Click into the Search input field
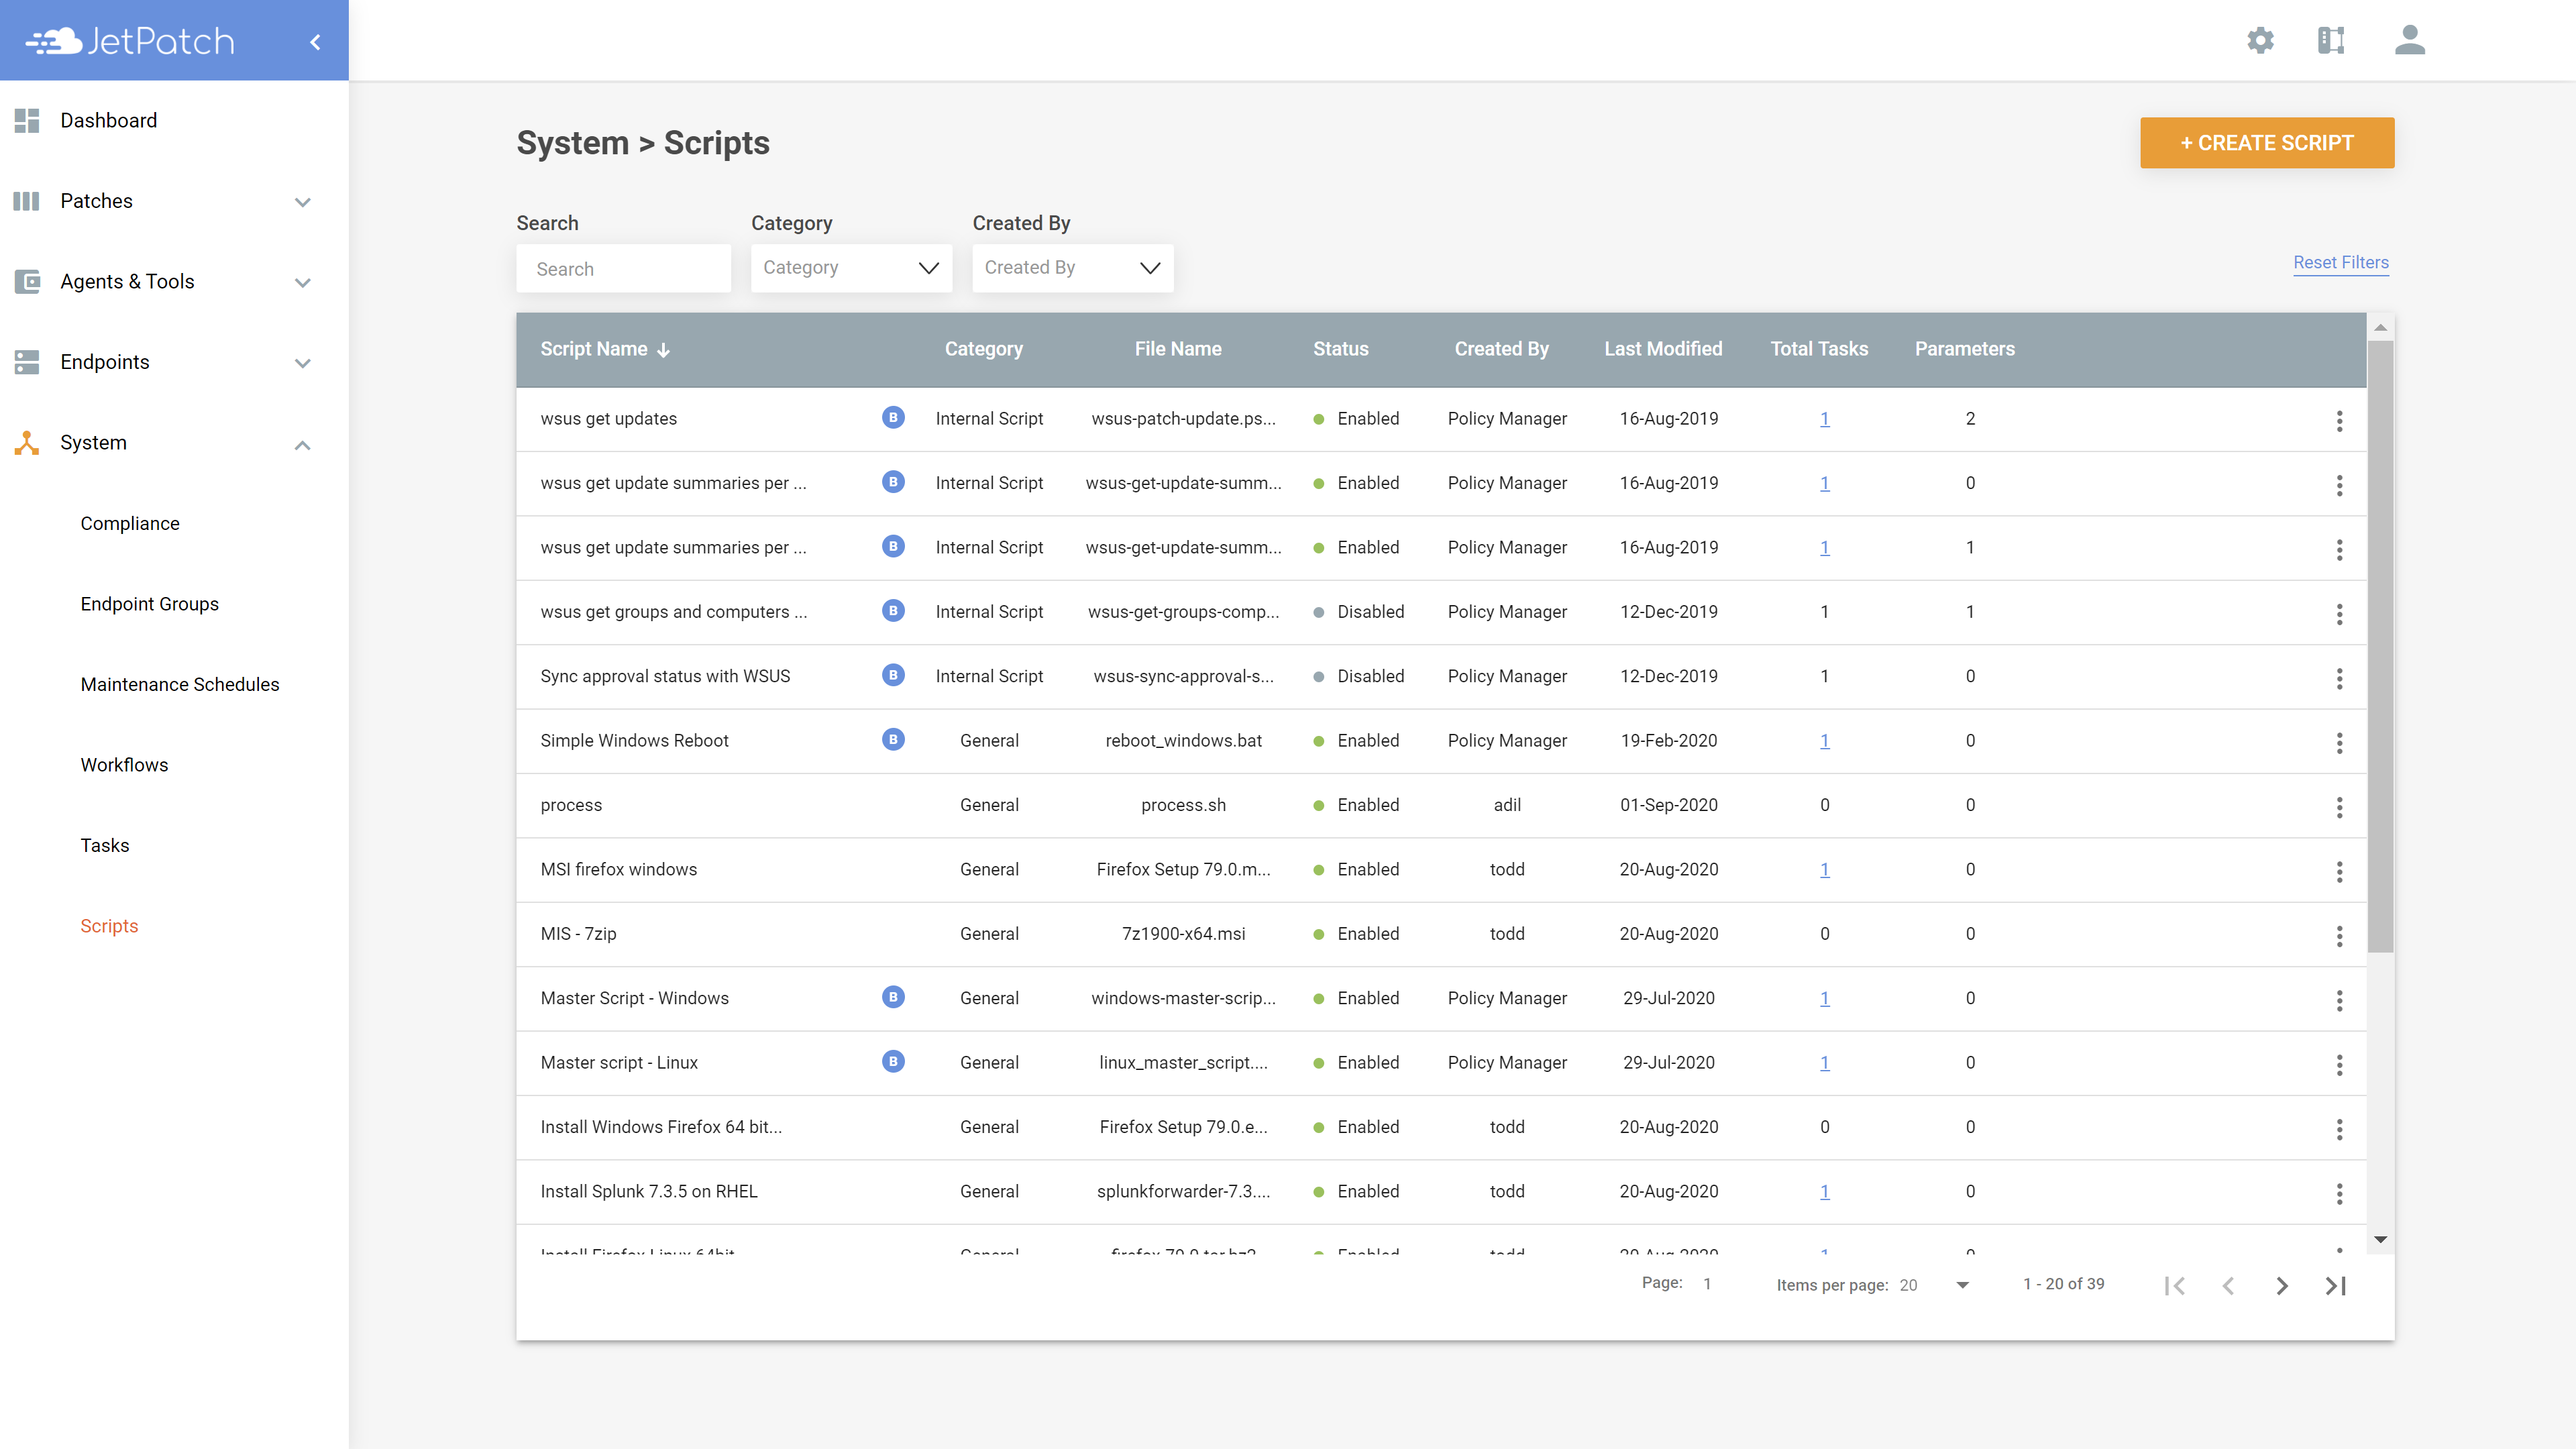This screenshot has width=2576, height=1449. (x=623, y=269)
